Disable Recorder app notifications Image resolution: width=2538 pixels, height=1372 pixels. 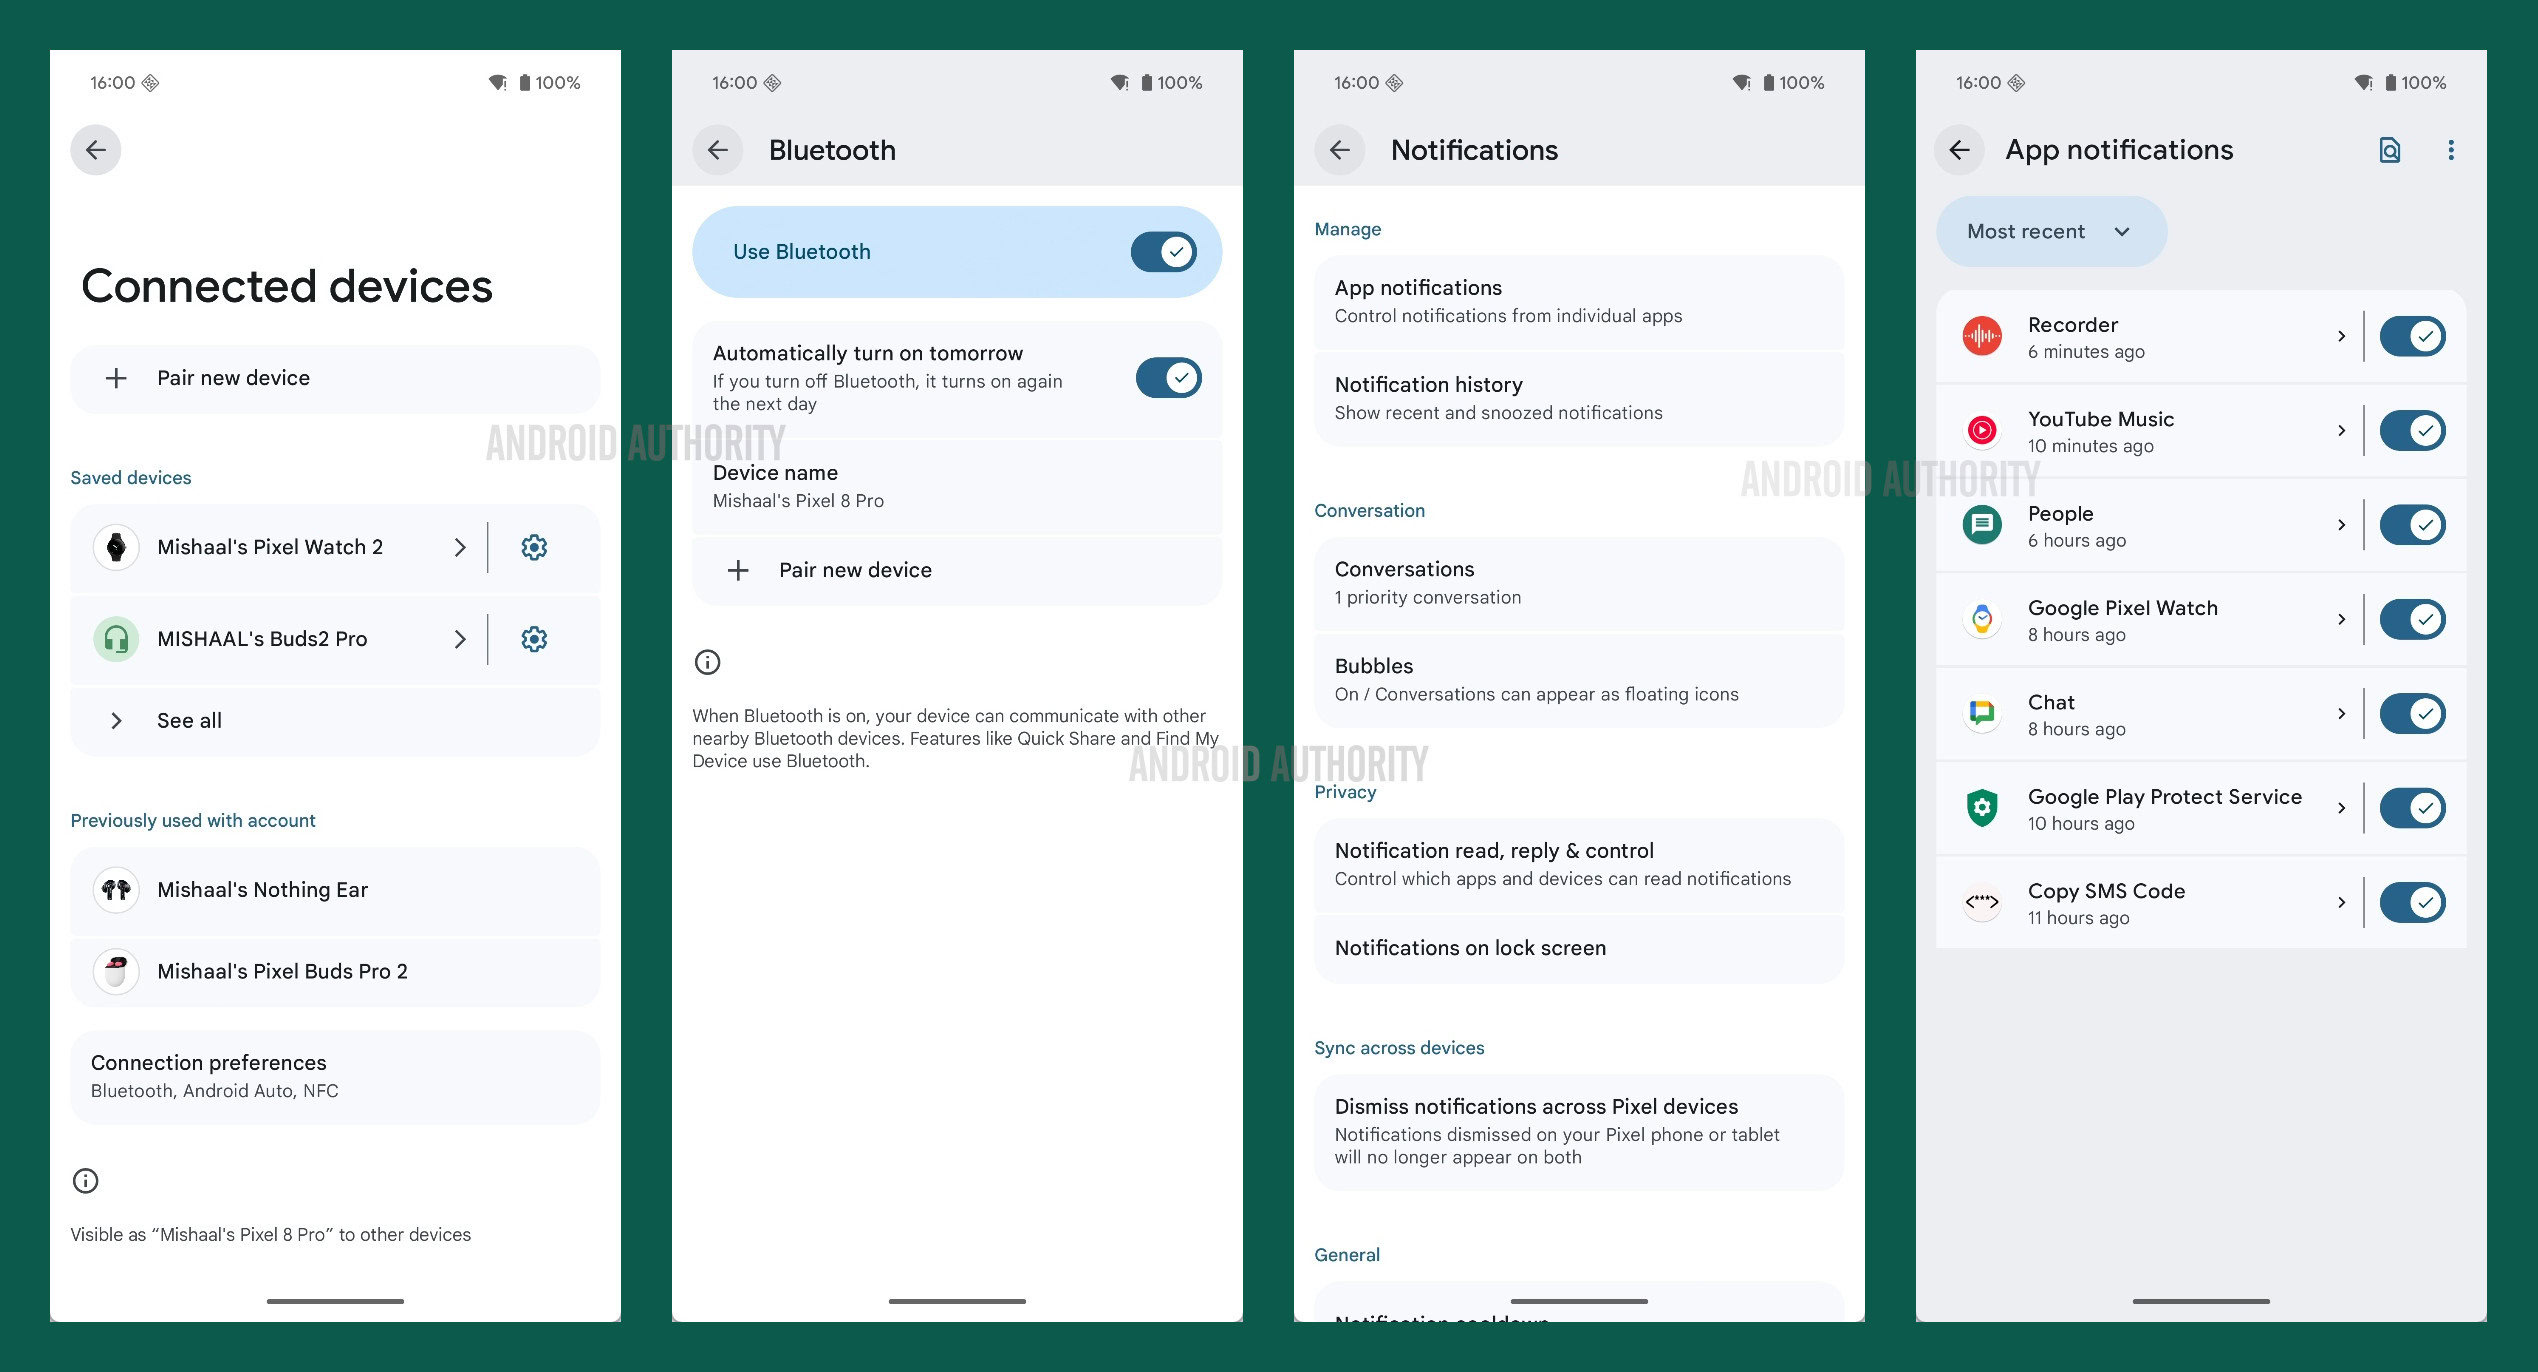(x=2416, y=336)
